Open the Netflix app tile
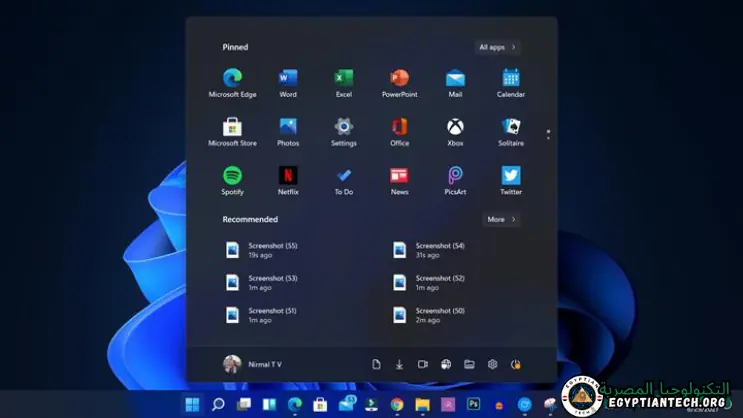 [x=288, y=176]
